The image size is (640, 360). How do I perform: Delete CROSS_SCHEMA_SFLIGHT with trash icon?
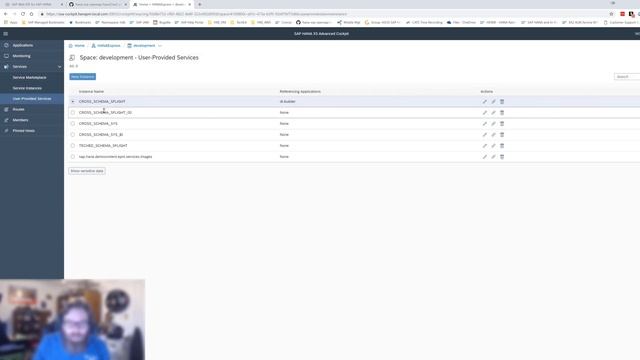[502, 102]
